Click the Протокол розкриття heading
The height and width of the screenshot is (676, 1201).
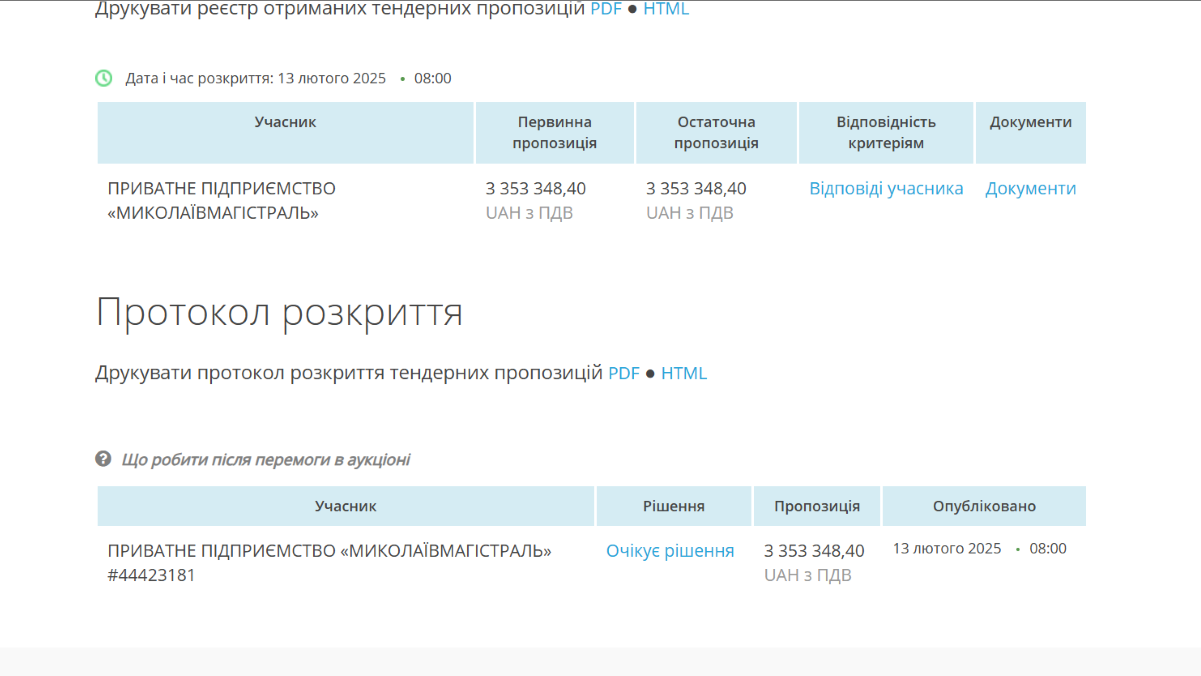279,312
